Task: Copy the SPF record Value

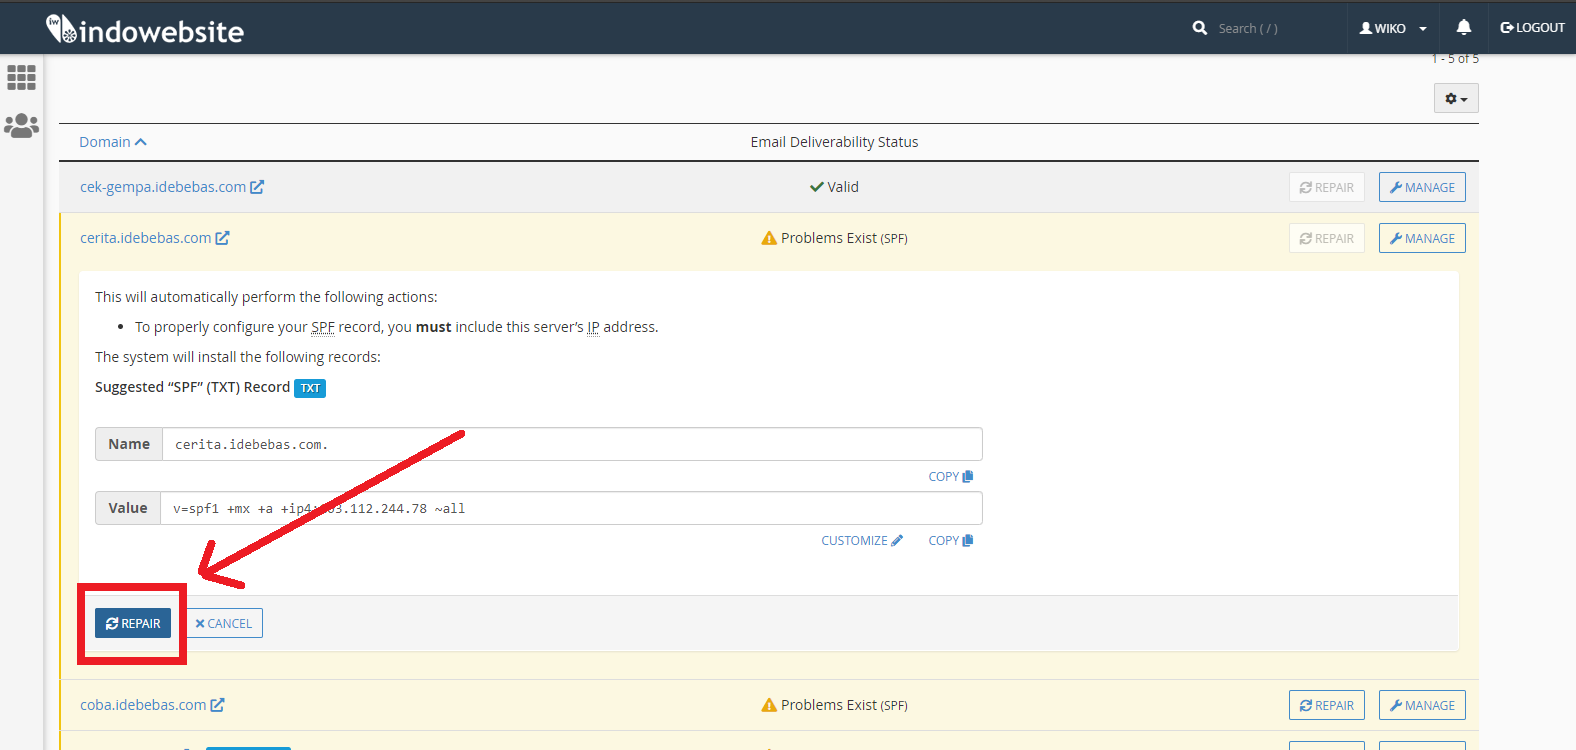Action: pyautogui.click(x=950, y=541)
